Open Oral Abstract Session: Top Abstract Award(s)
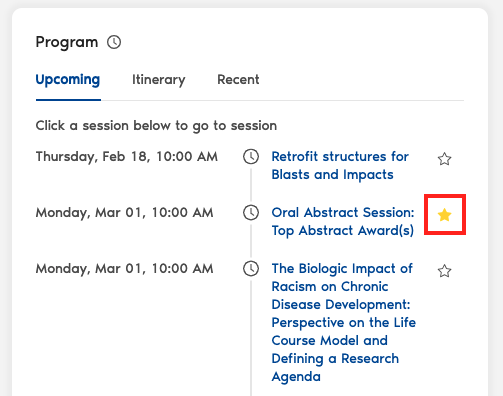The width and height of the screenshot is (503, 396). point(343,222)
